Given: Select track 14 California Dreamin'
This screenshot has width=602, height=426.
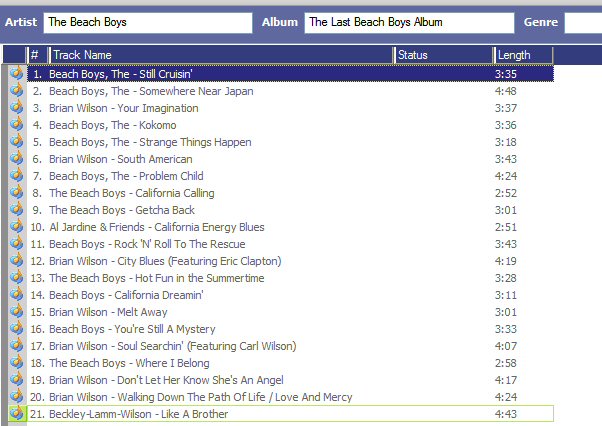Looking at the screenshot, I should click(x=290, y=295).
